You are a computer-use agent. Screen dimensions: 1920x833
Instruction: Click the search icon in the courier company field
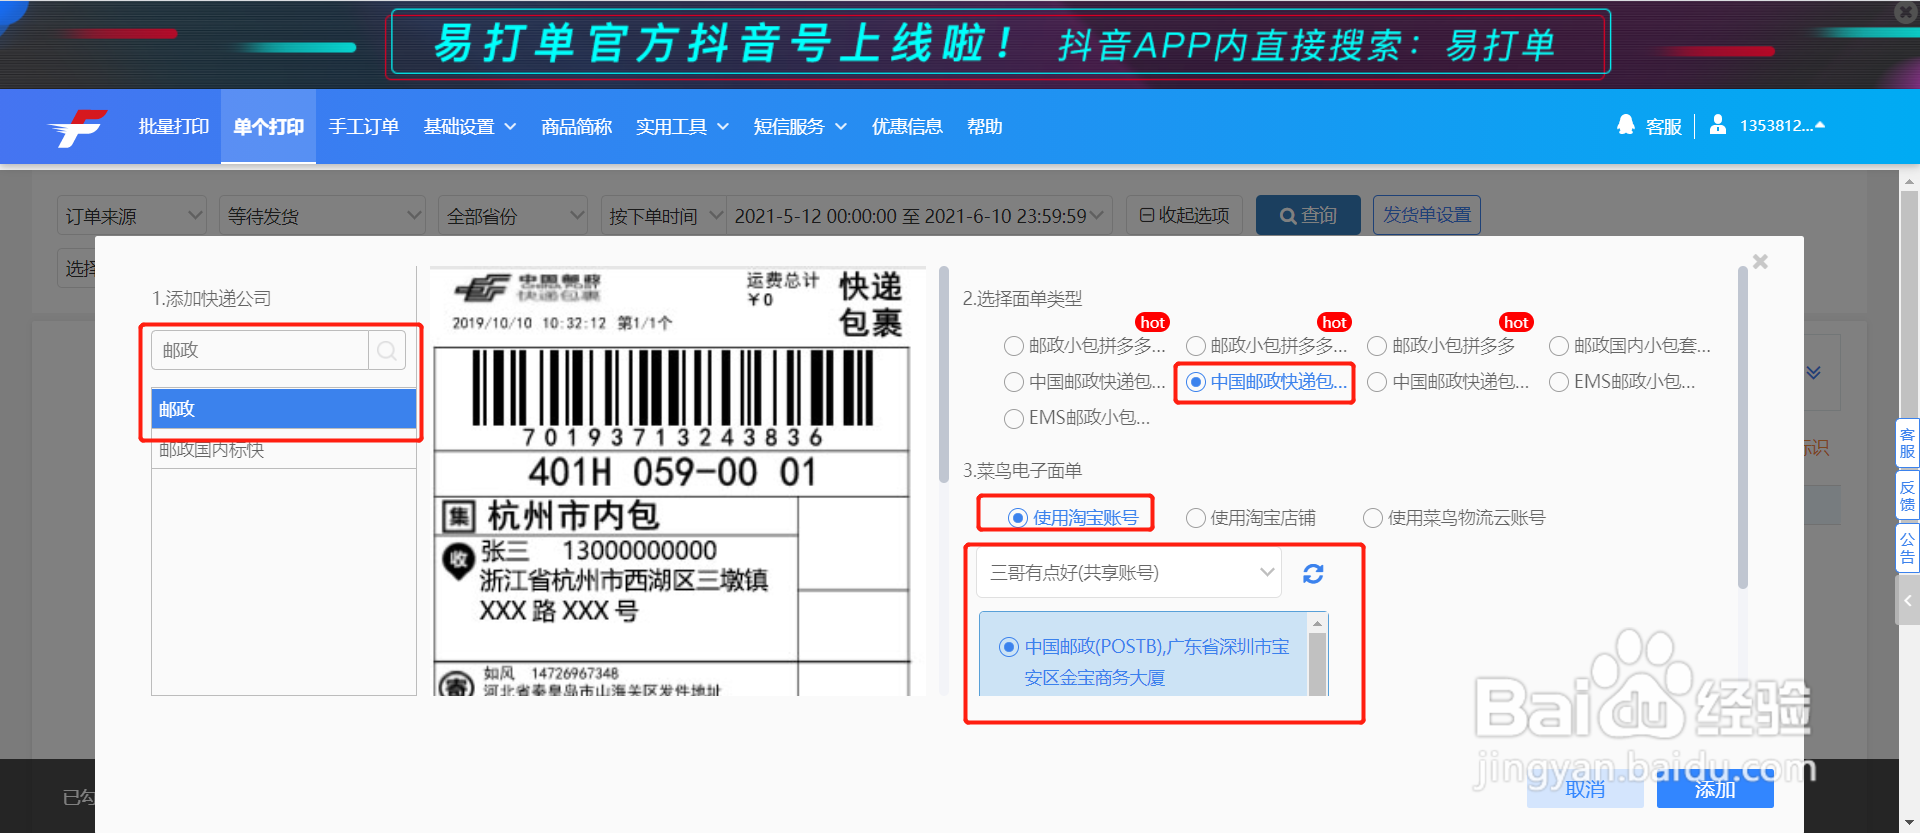point(387,351)
